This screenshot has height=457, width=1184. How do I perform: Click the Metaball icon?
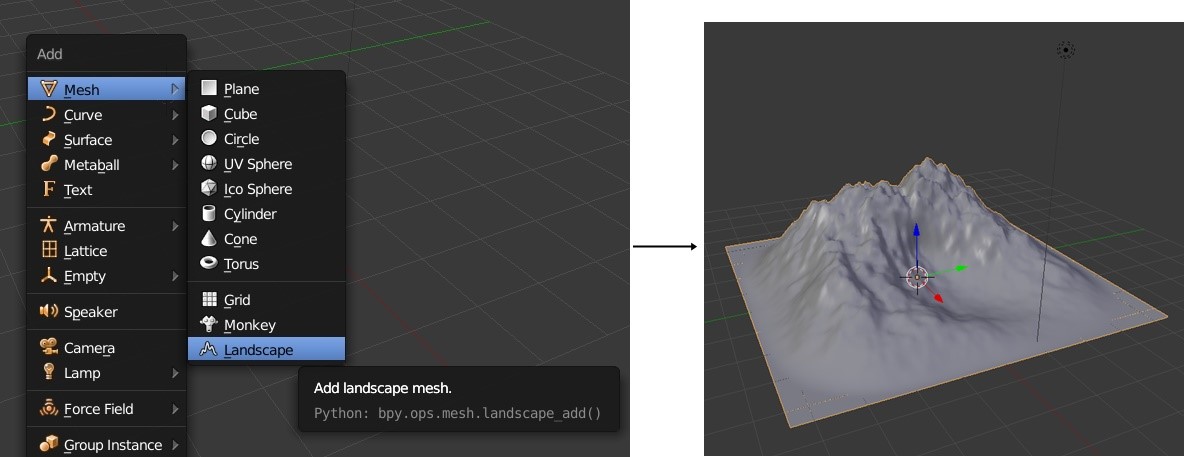pyautogui.click(x=49, y=164)
